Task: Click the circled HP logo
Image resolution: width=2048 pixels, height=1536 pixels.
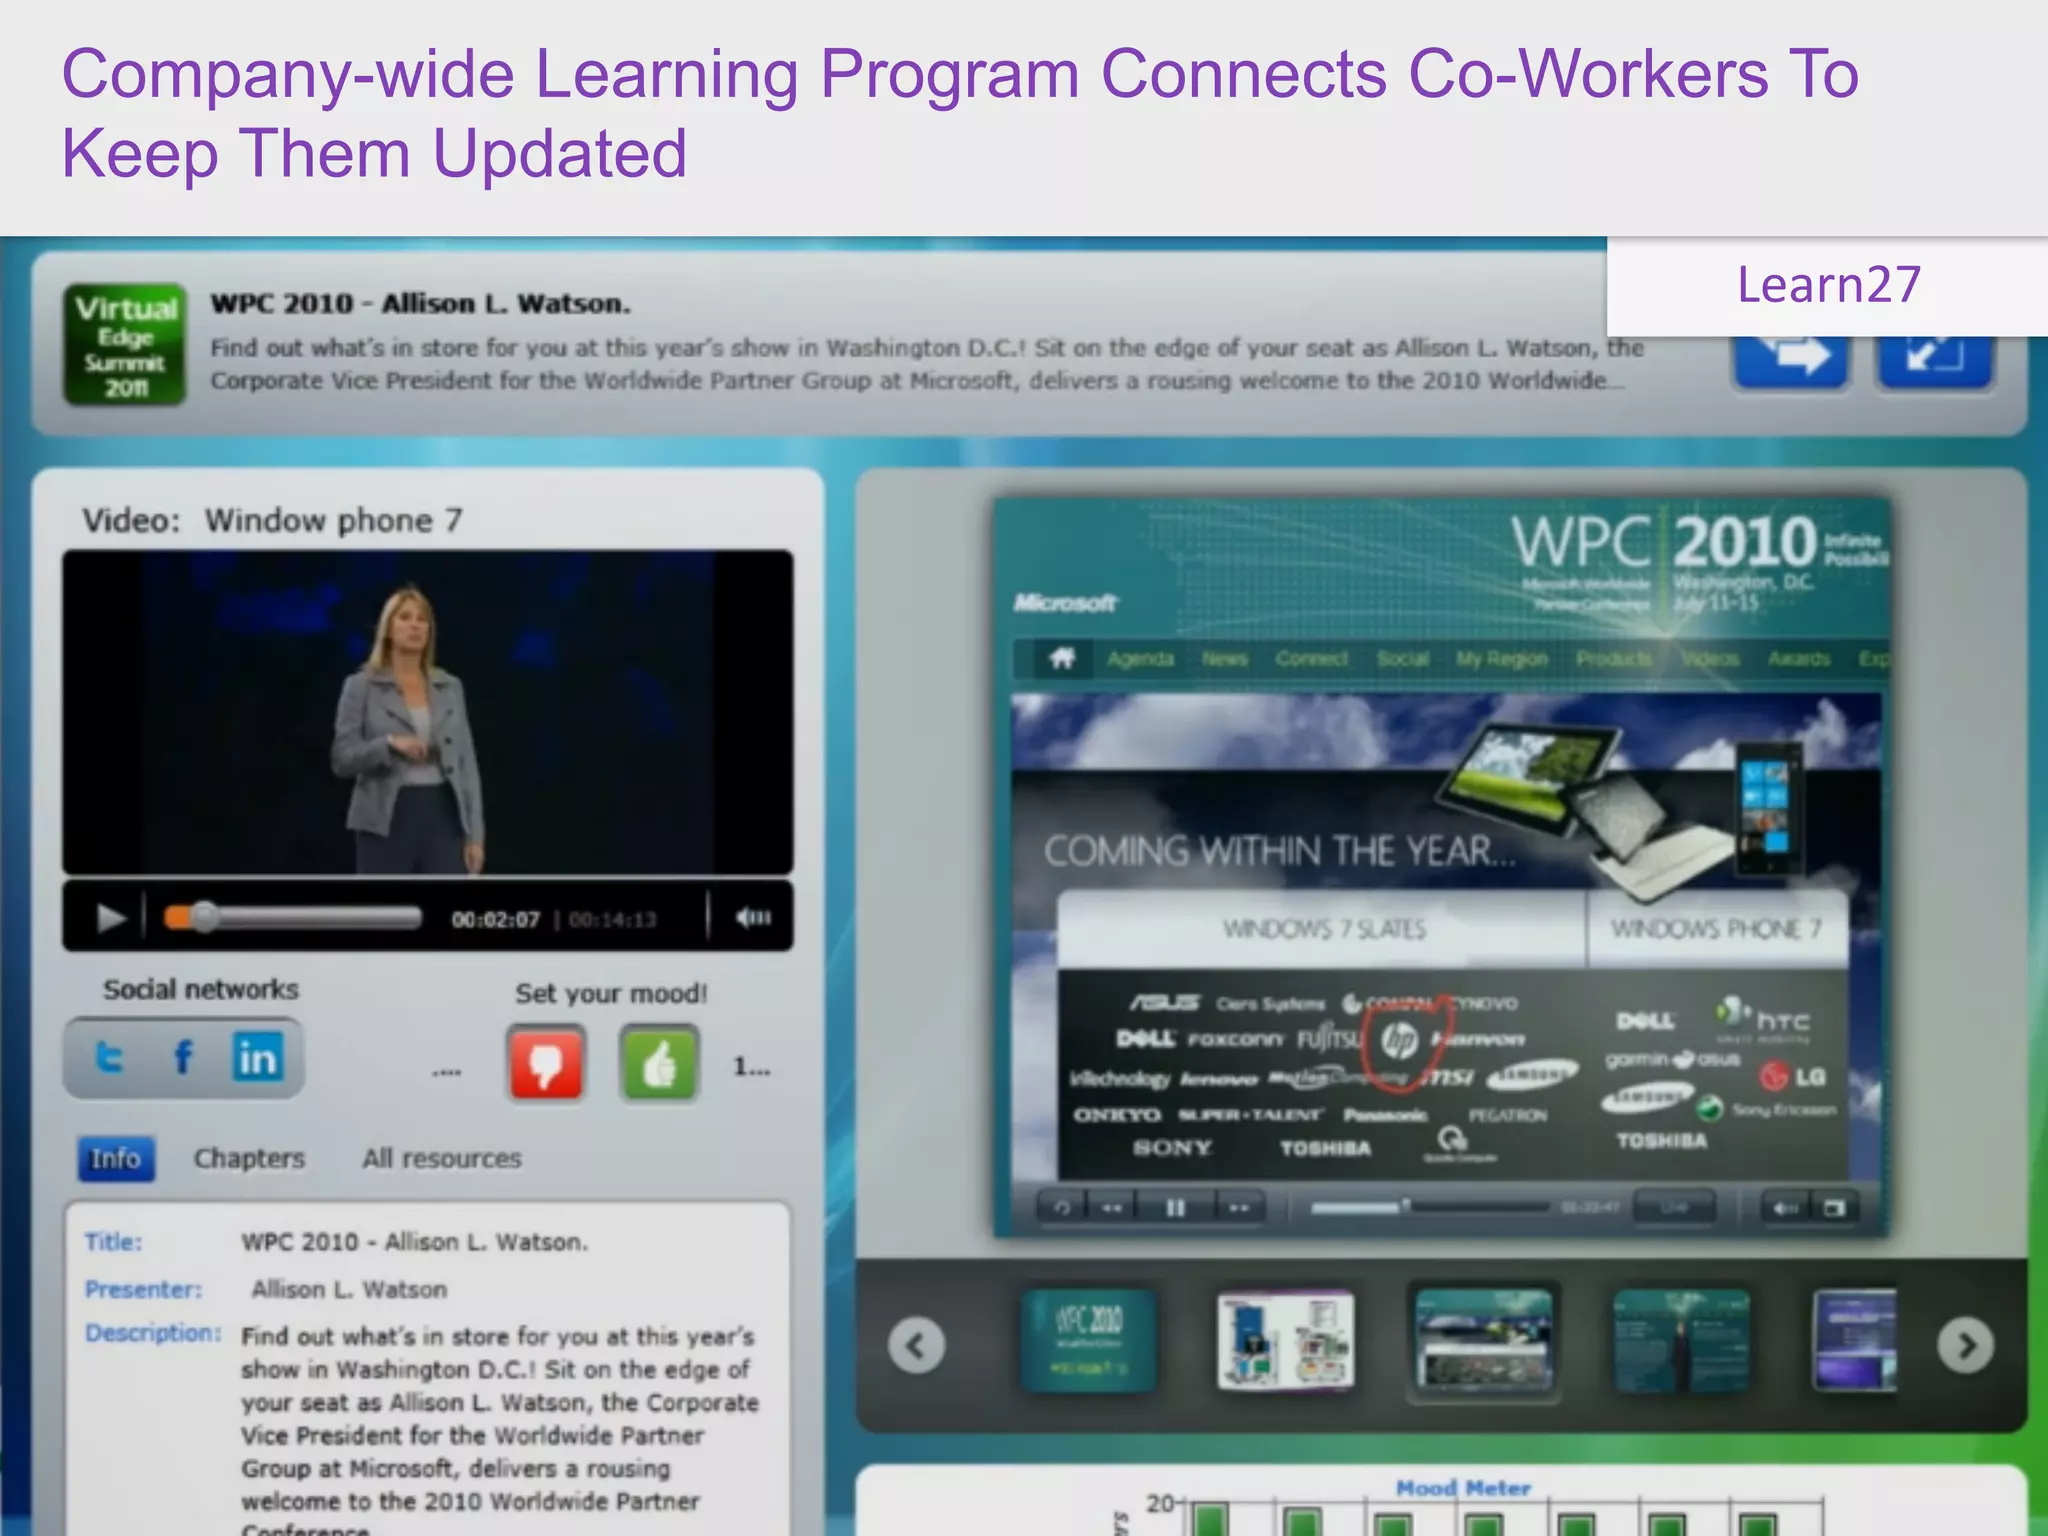Action: tap(1400, 1040)
